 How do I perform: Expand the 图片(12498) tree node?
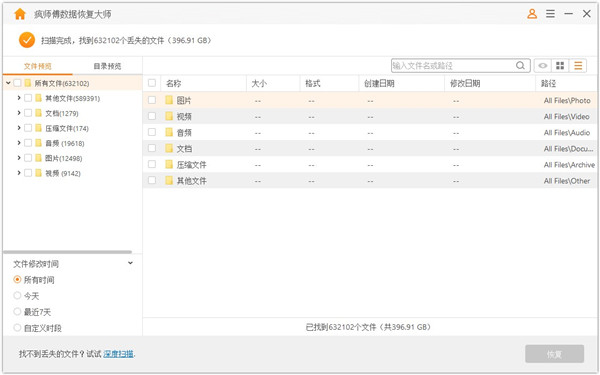19,158
